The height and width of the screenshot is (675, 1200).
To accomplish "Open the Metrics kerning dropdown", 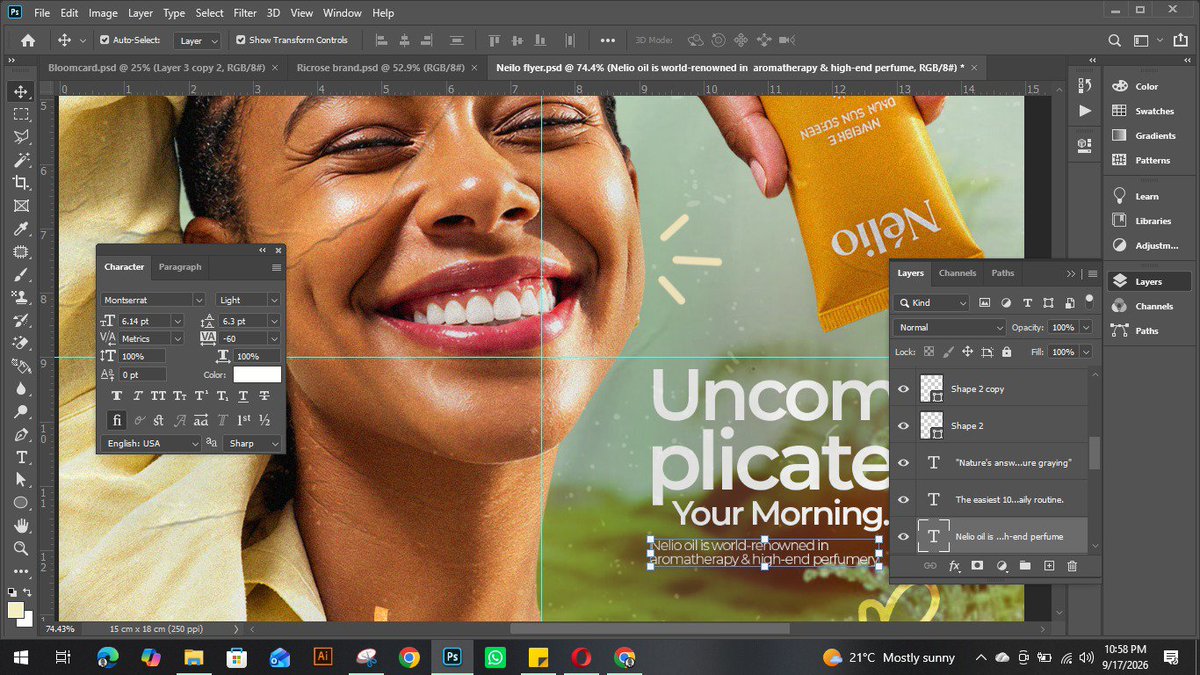I will pyautogui.click(x=177, y=339).
